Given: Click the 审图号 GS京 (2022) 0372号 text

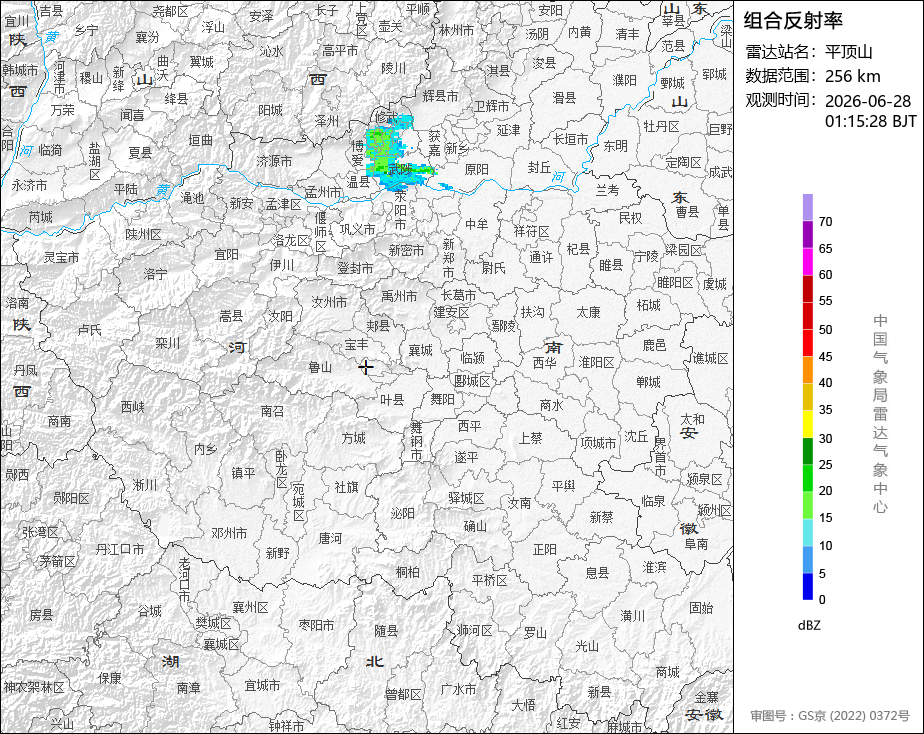Looking at the screenshot, I should coord(830,716).
